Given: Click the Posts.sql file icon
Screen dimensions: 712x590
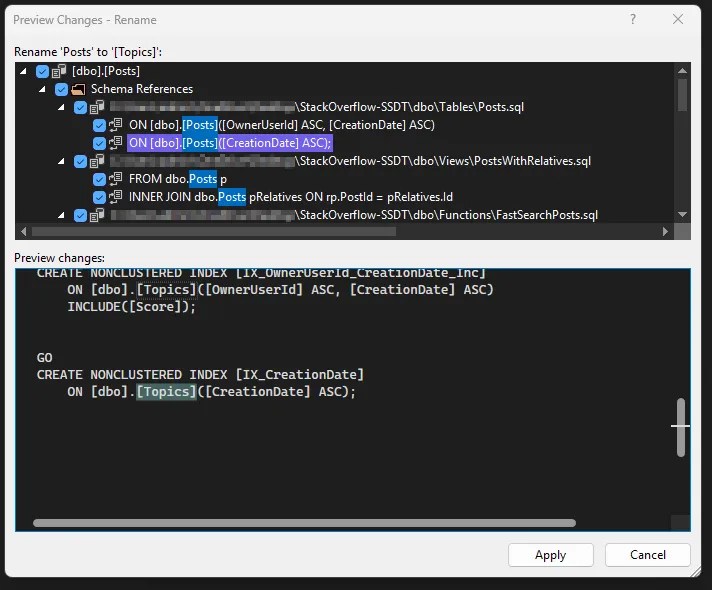Looking at the screenshot, I should tap(97, 107).
